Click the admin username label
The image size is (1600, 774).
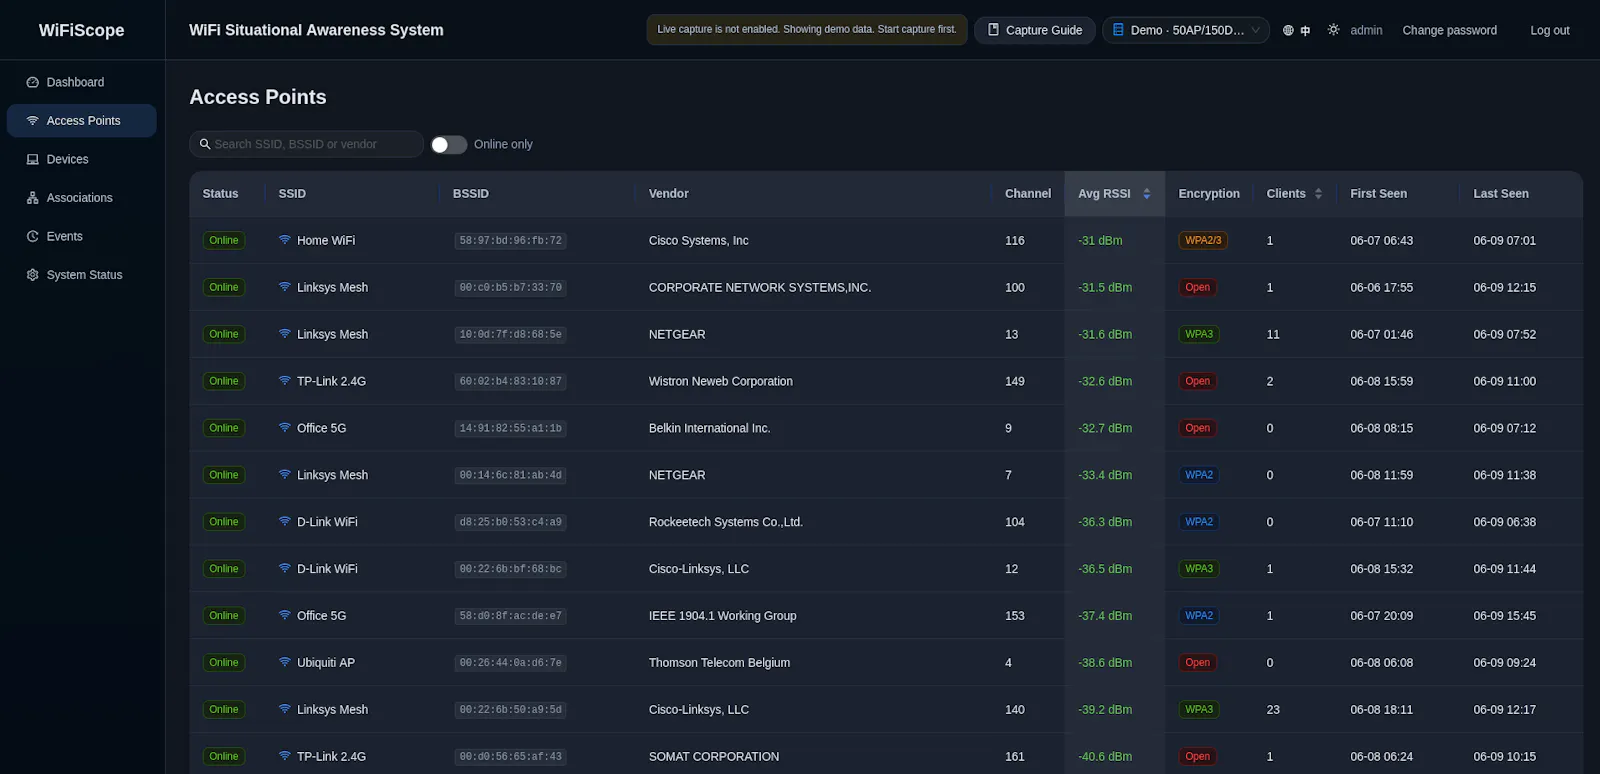(1366, 30)
